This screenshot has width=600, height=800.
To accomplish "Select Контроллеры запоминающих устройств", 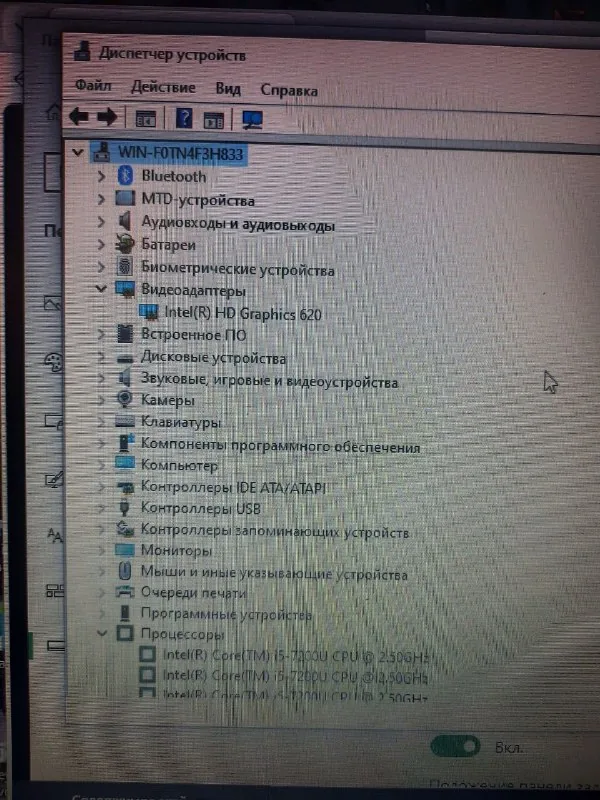I will point(275,531).
